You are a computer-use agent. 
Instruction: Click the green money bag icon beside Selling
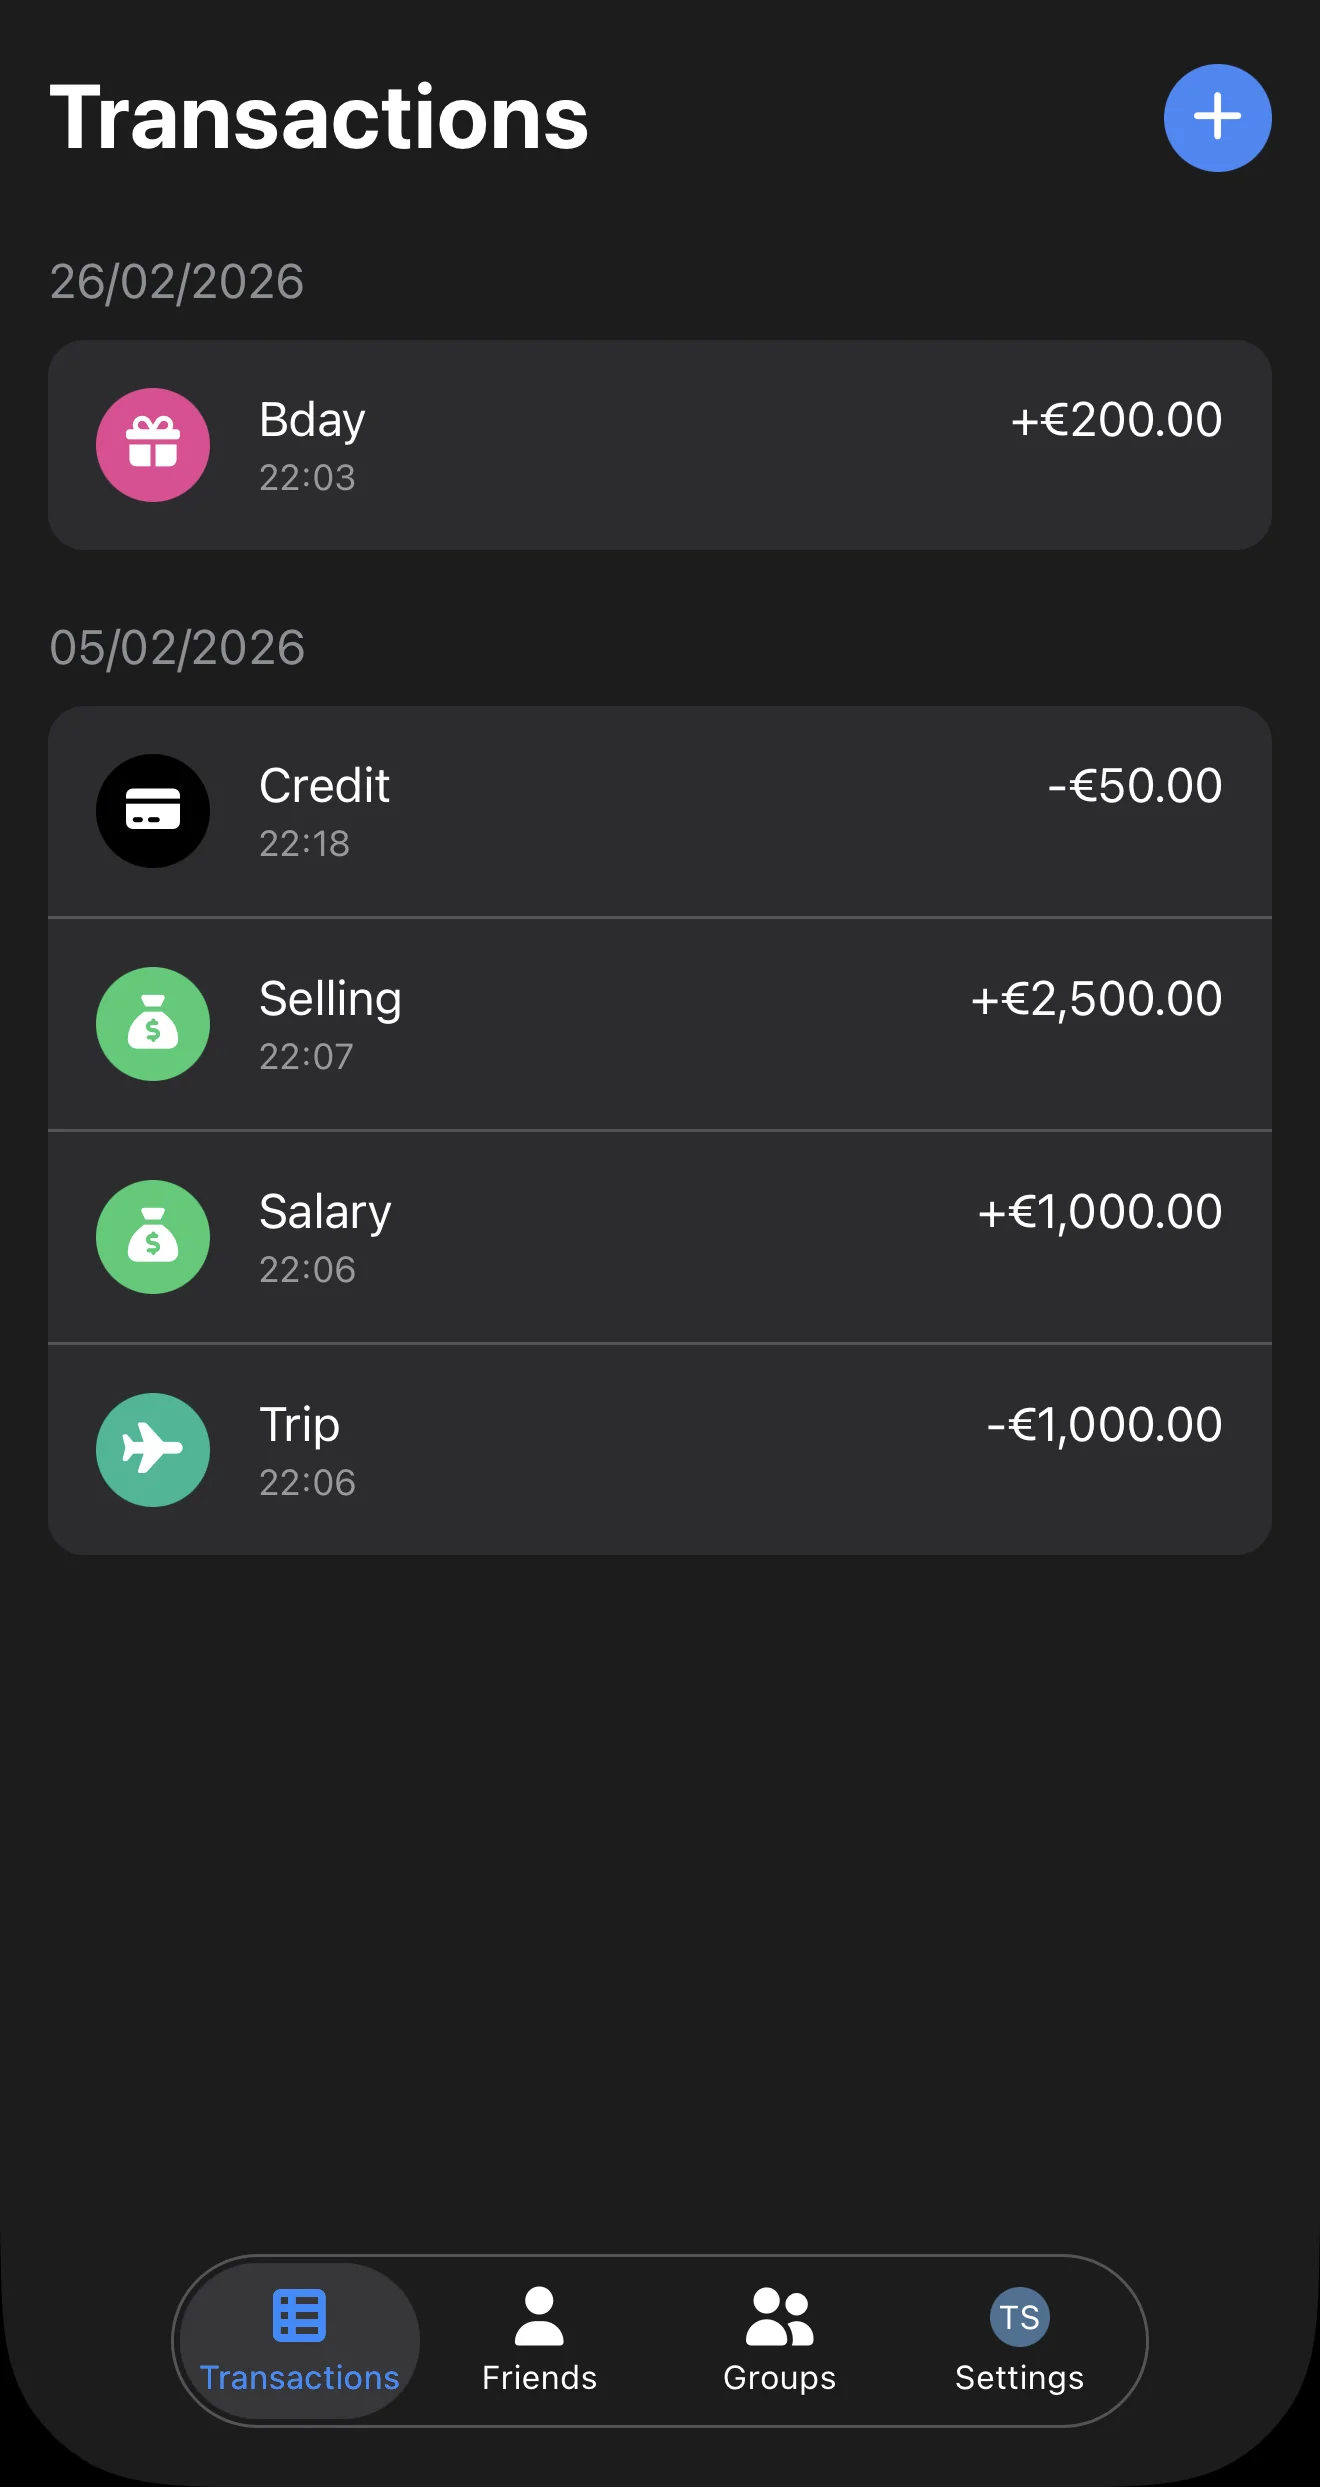(153, 1024)
